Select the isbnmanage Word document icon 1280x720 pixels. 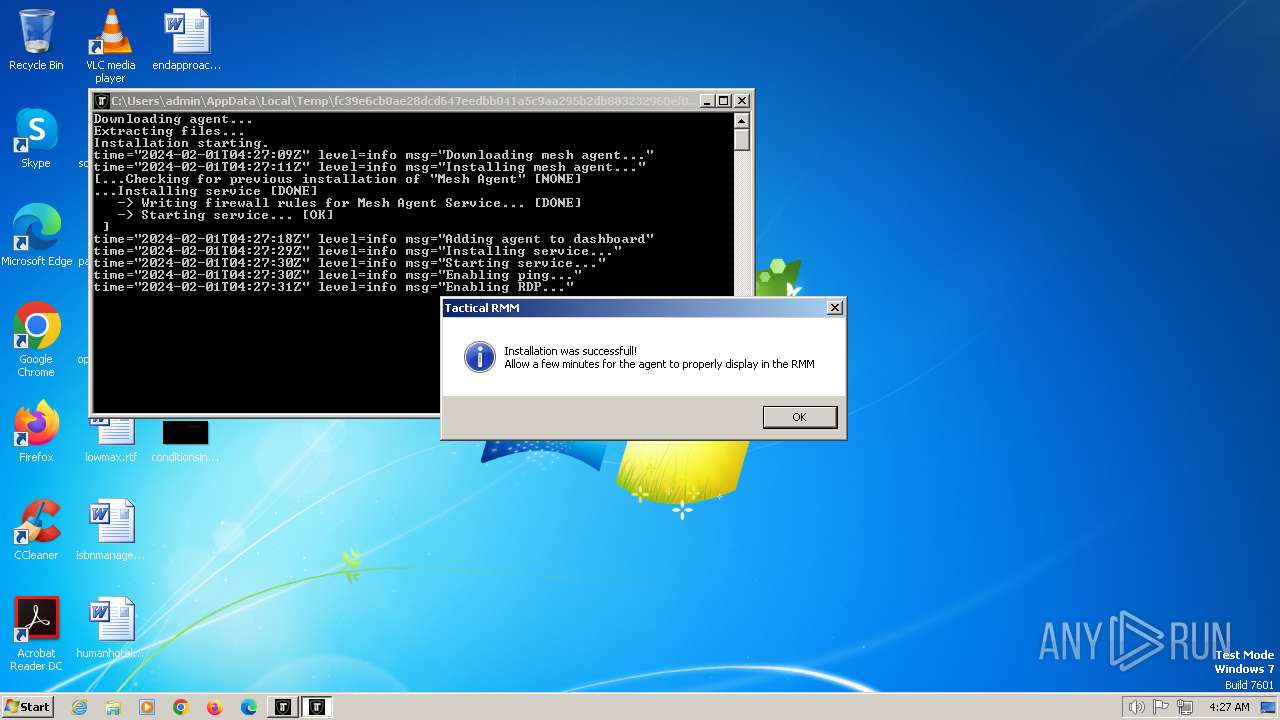click(111, 529)
